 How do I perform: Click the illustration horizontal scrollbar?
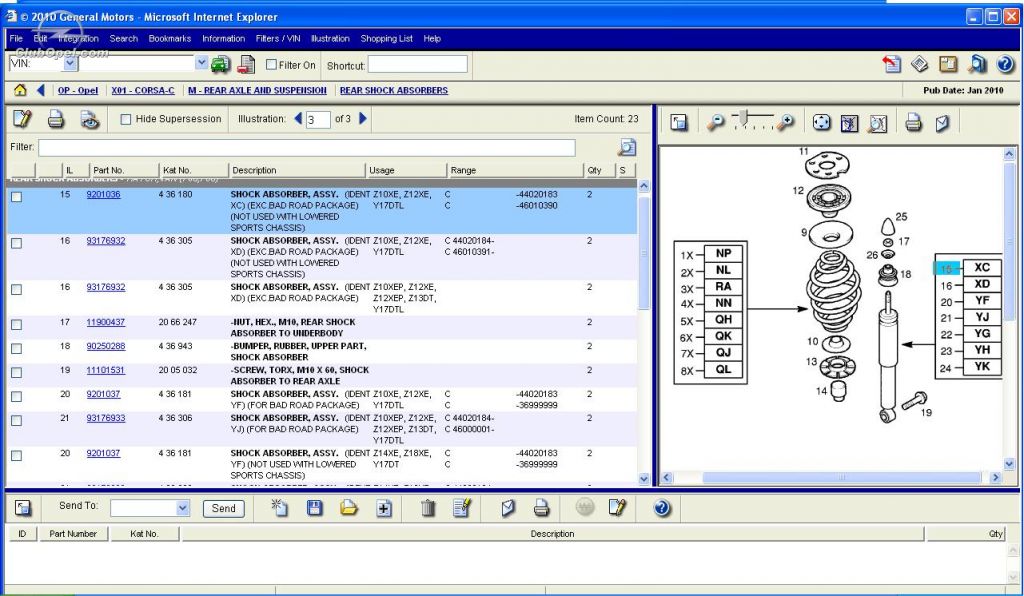[x=840, y=477]
